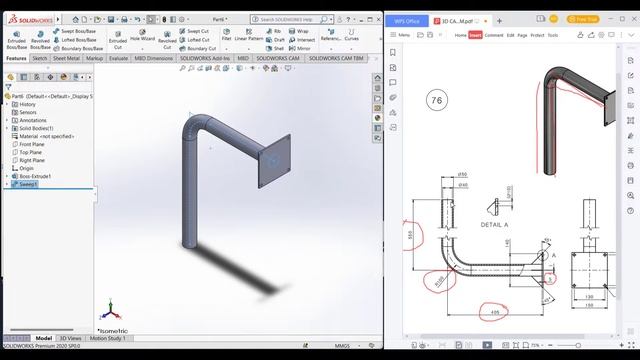Open the Linear Pattern dropdown arrow
Viewport: 640px width, 360px height.
coord(249,49)
